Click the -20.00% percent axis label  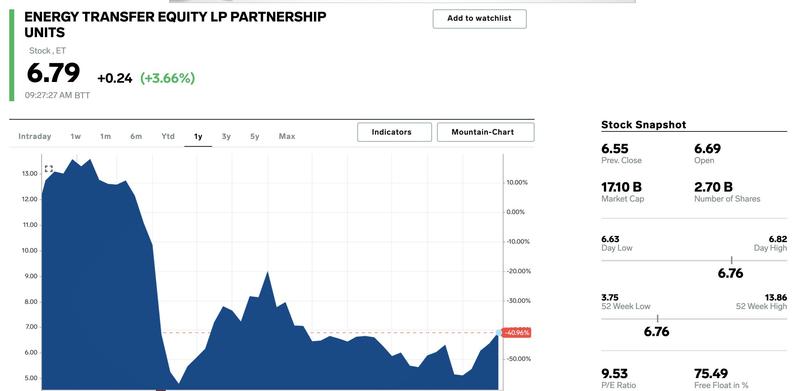518,271
